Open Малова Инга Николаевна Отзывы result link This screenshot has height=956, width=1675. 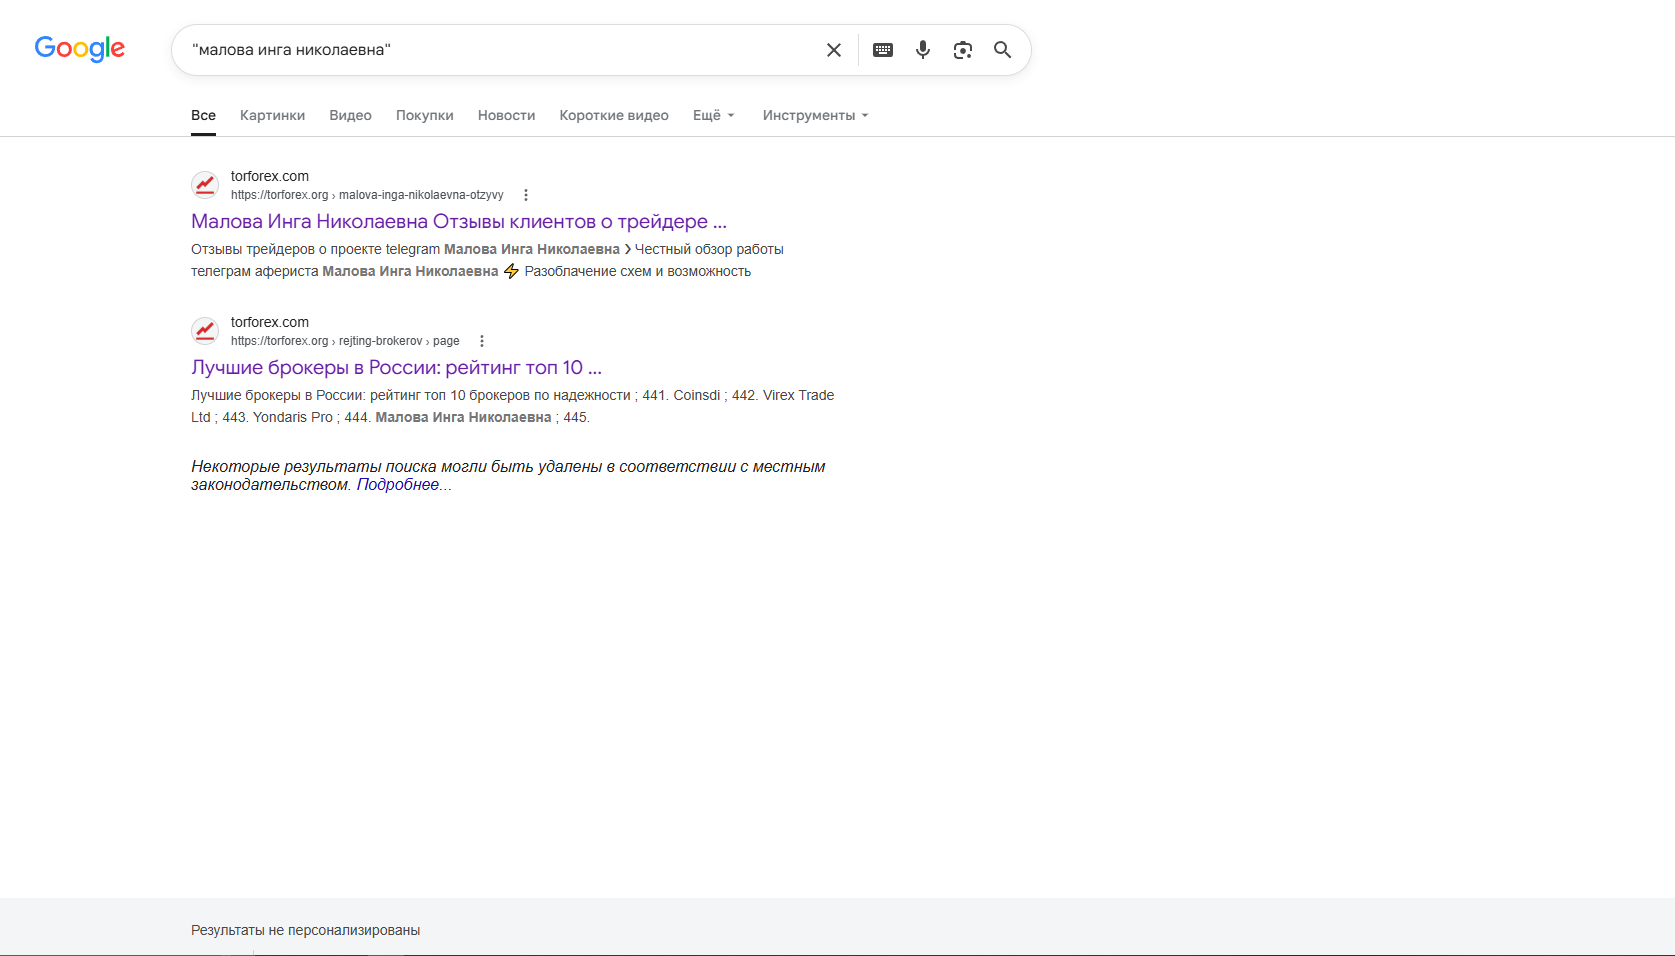(459, 221)
